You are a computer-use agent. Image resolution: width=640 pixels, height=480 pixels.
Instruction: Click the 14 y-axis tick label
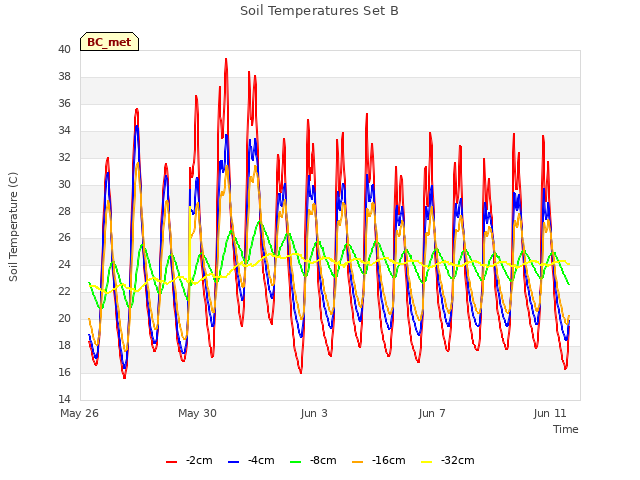coord(64,399)
